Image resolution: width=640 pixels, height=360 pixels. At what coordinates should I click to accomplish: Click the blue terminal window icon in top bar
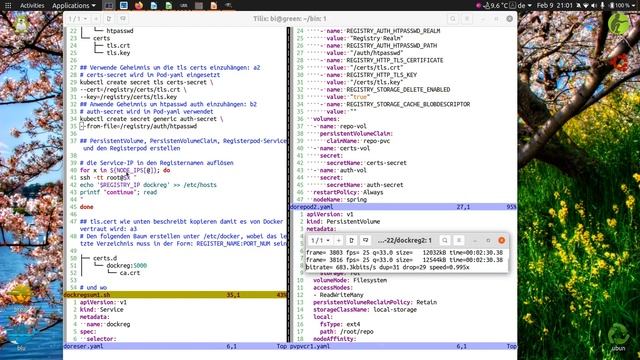coord(124,5)
